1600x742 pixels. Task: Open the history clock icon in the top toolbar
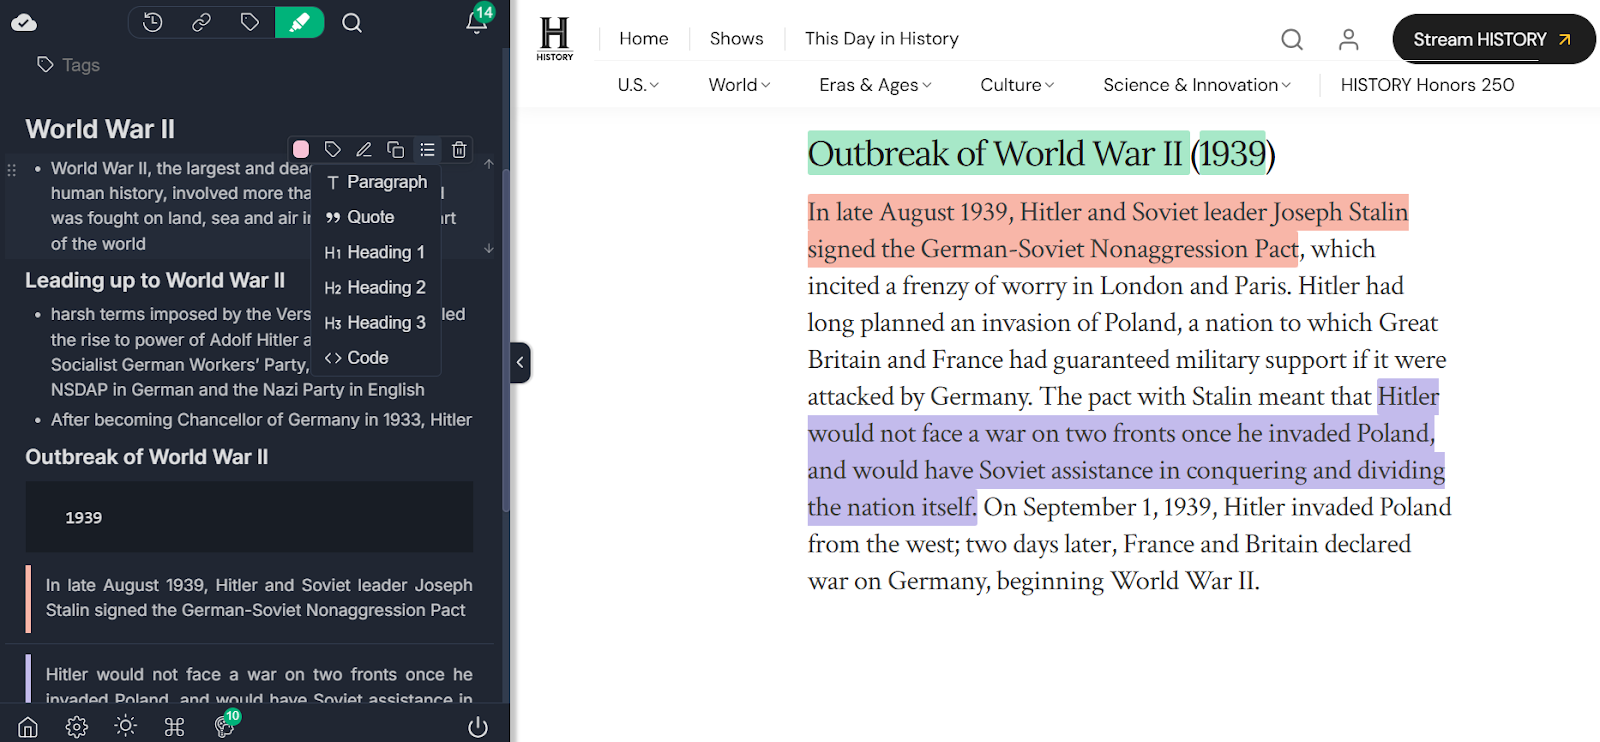(153, 22)
